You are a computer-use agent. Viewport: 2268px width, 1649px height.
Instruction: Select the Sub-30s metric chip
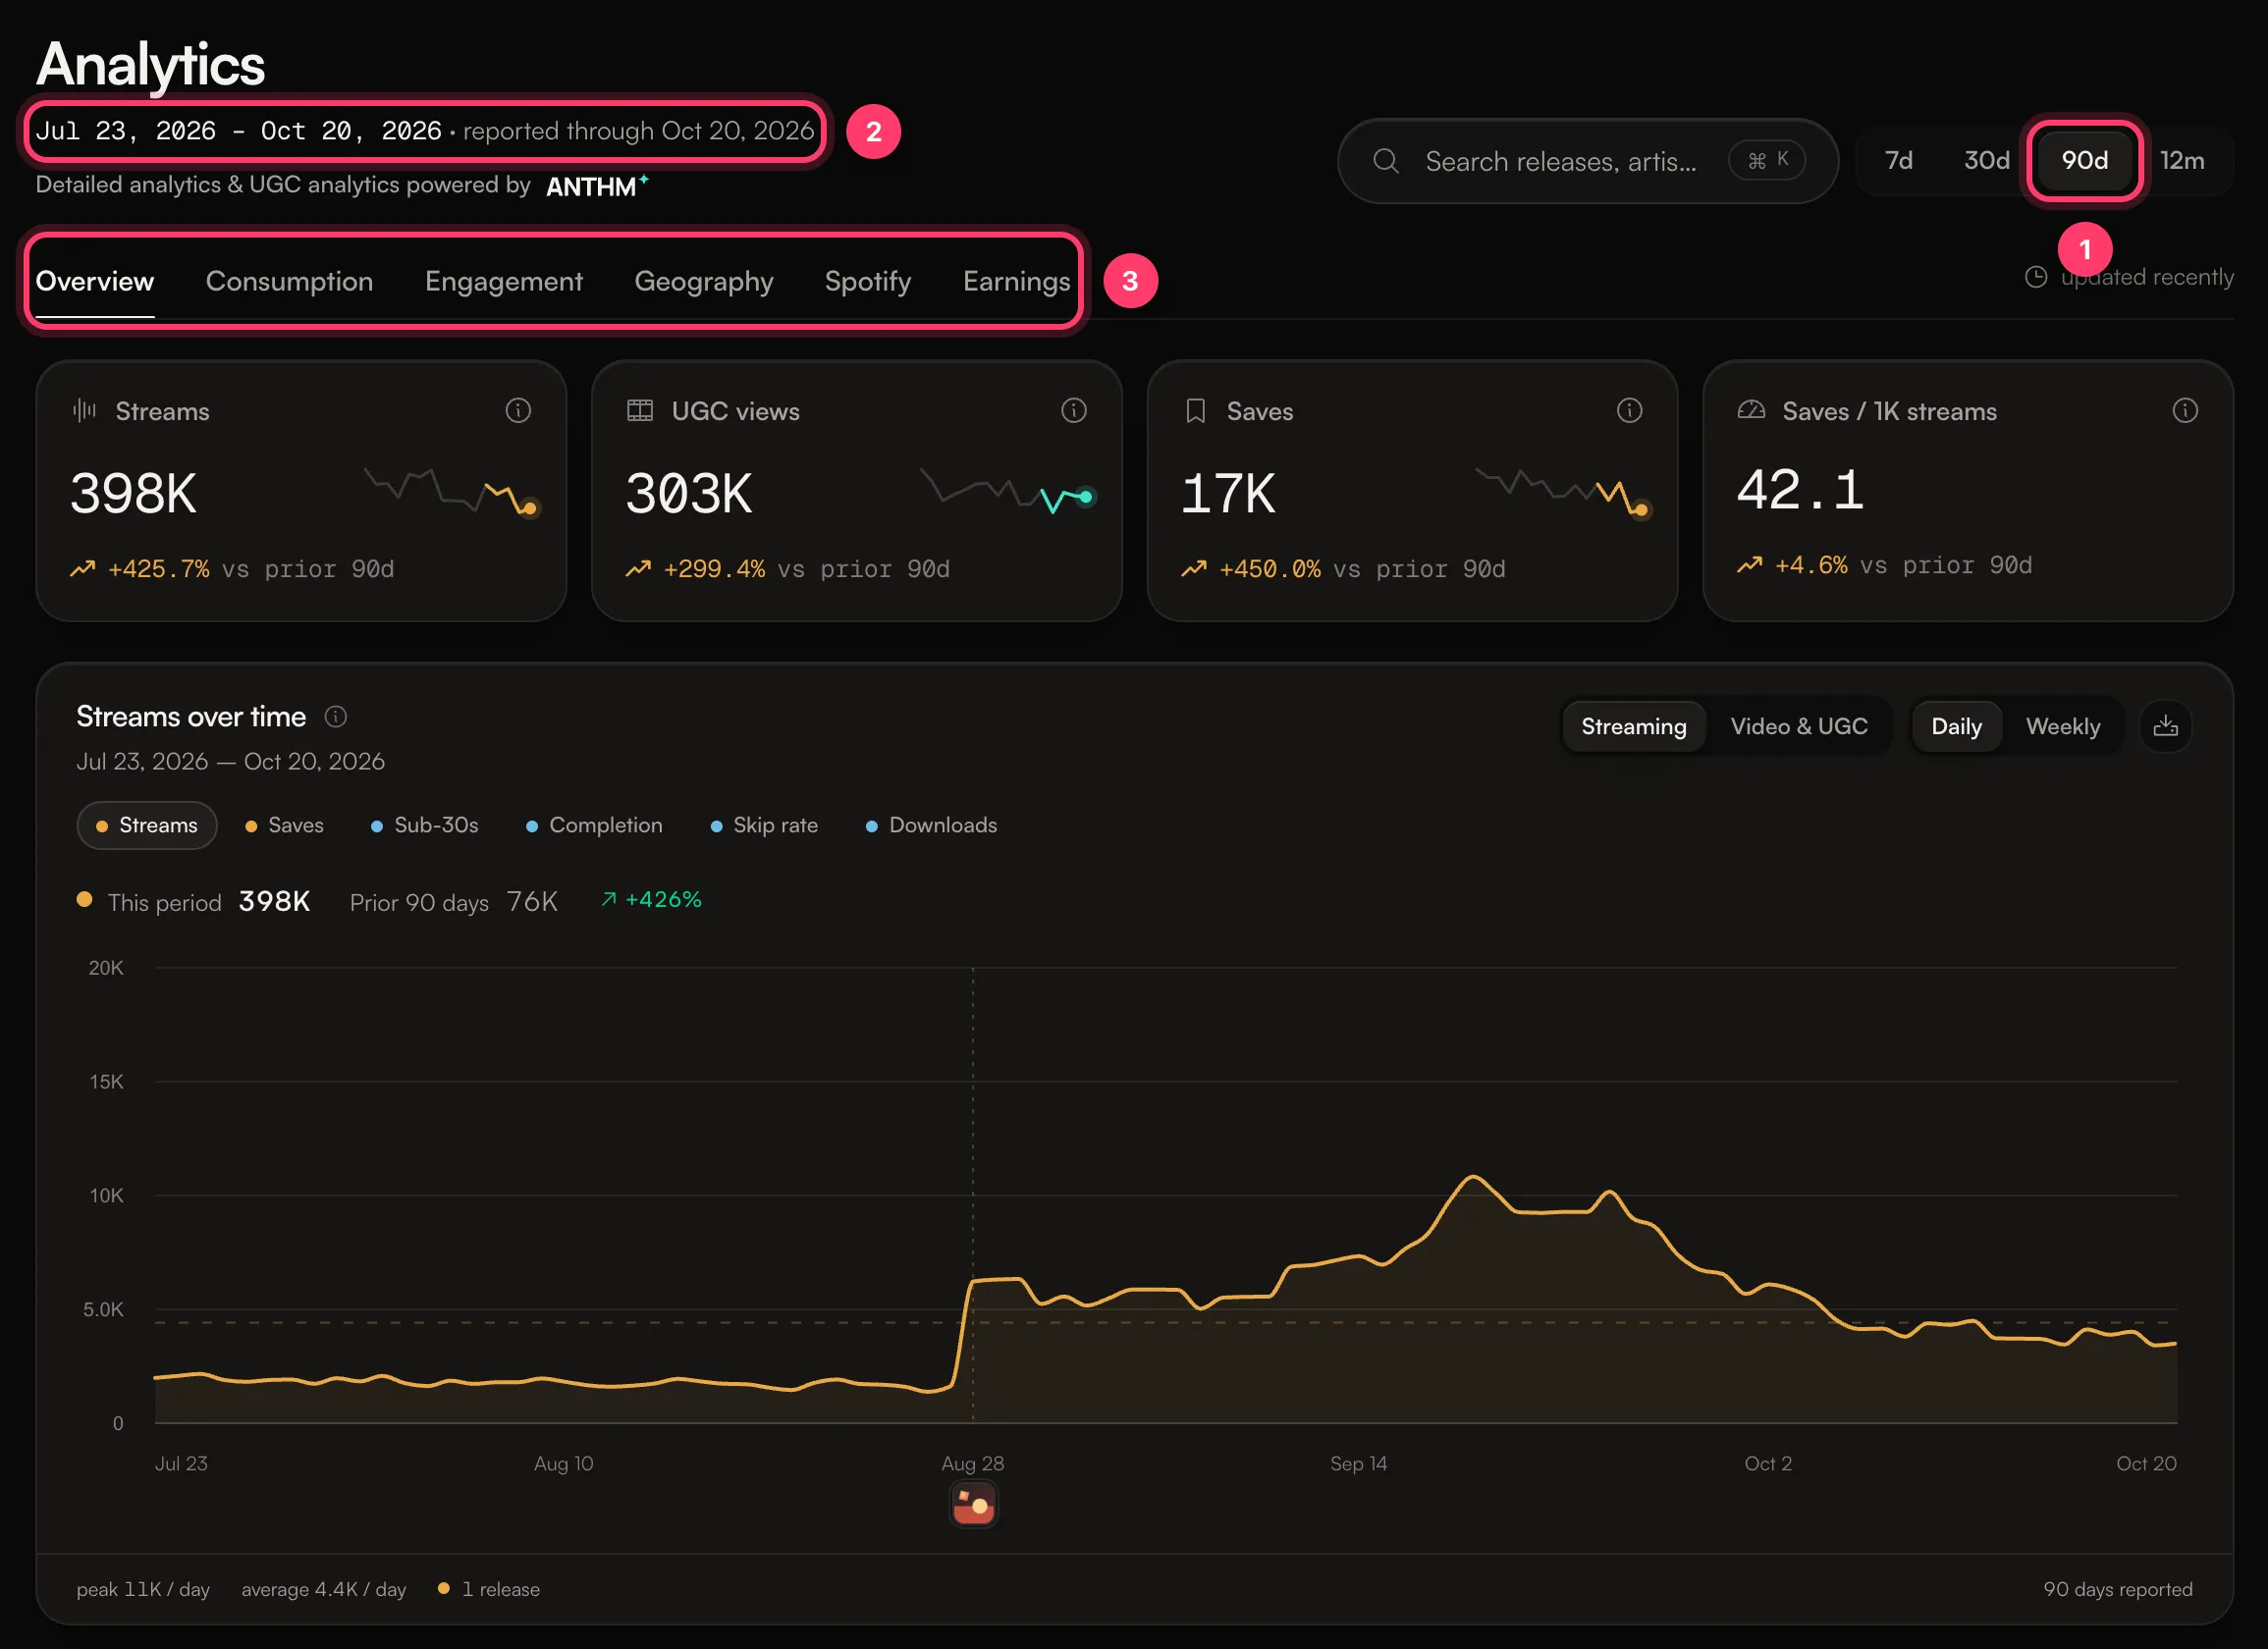pos(425,825)
